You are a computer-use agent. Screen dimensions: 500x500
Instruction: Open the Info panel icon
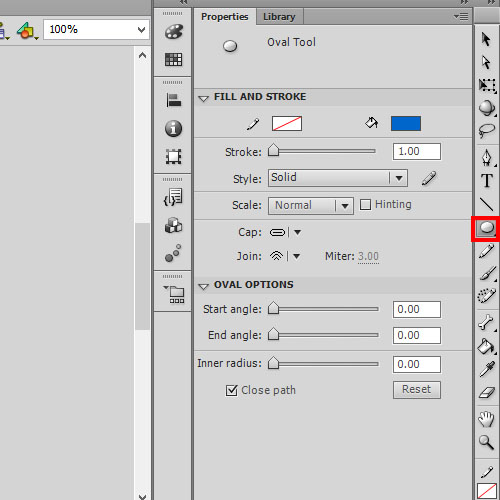(173, 128)
